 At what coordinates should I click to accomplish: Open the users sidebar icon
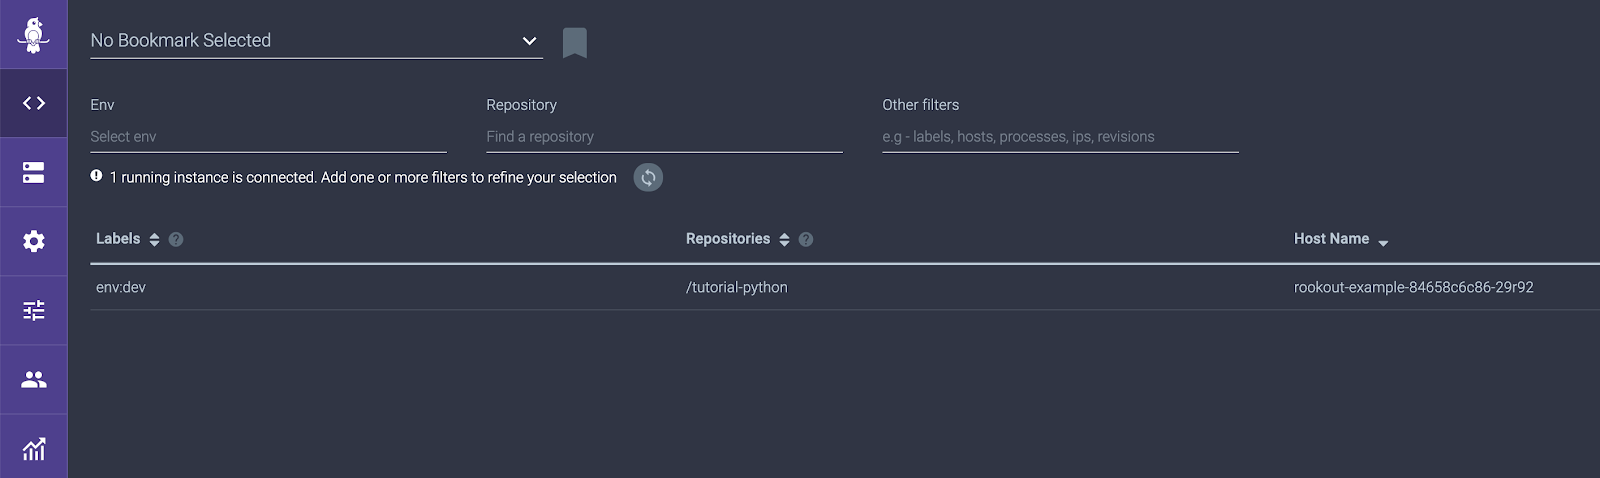coord(34,379)
